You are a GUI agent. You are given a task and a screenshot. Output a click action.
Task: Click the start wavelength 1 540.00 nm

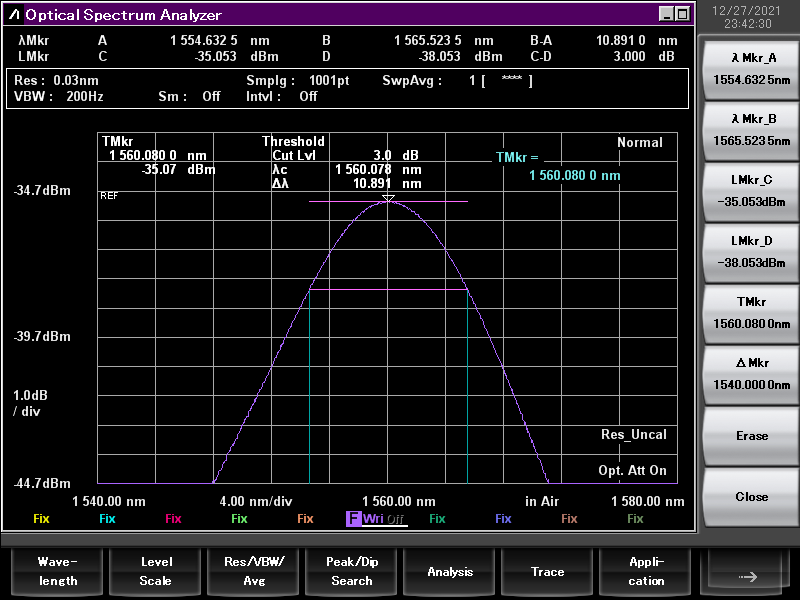(x=109, y=502)
